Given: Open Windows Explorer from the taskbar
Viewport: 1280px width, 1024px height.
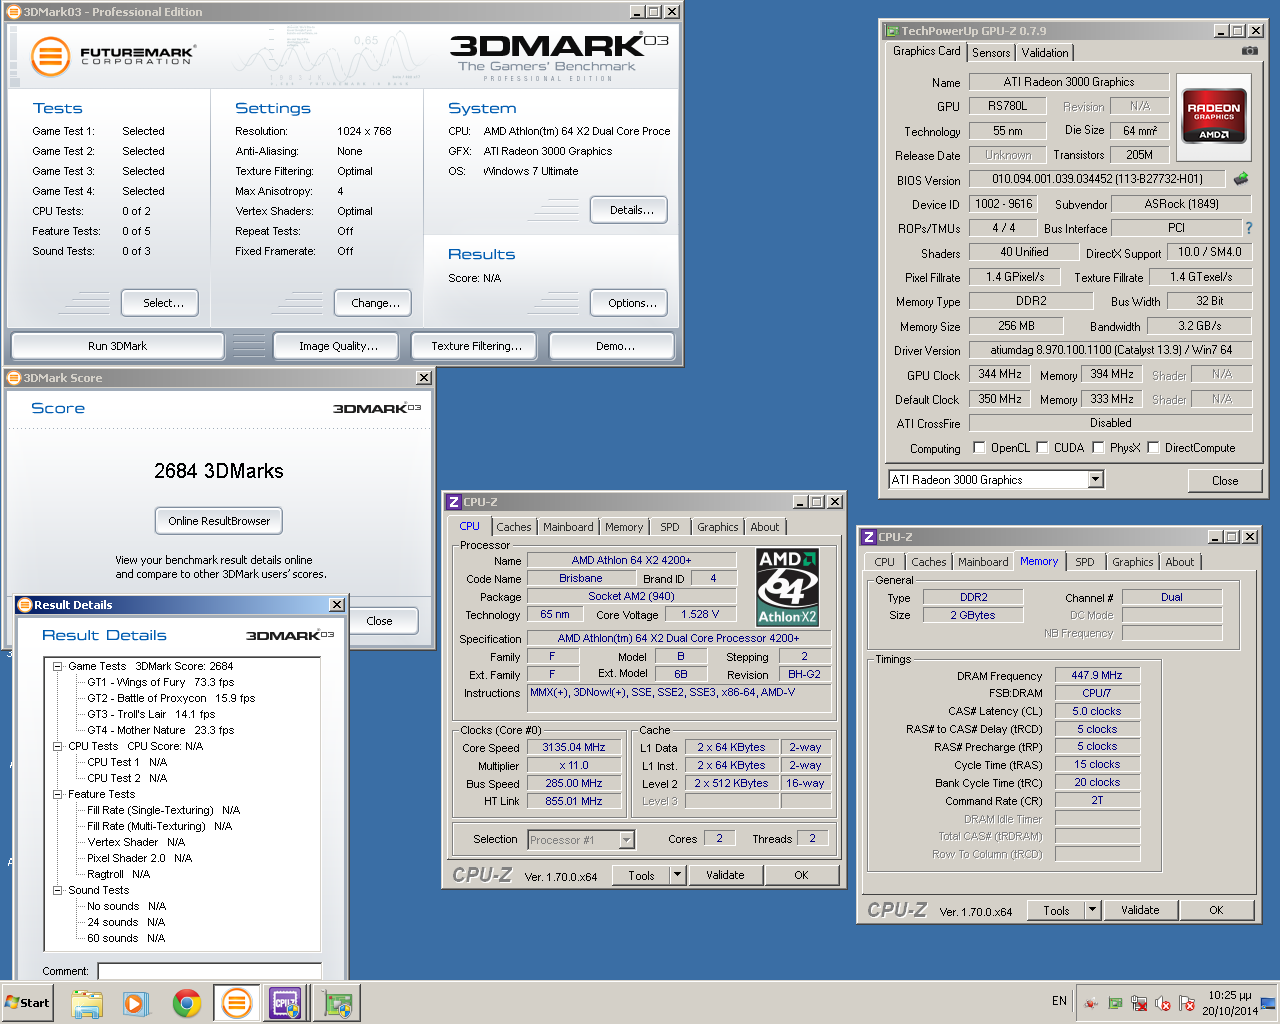Looking at the screenshot, I should [x=87, y=1003].
